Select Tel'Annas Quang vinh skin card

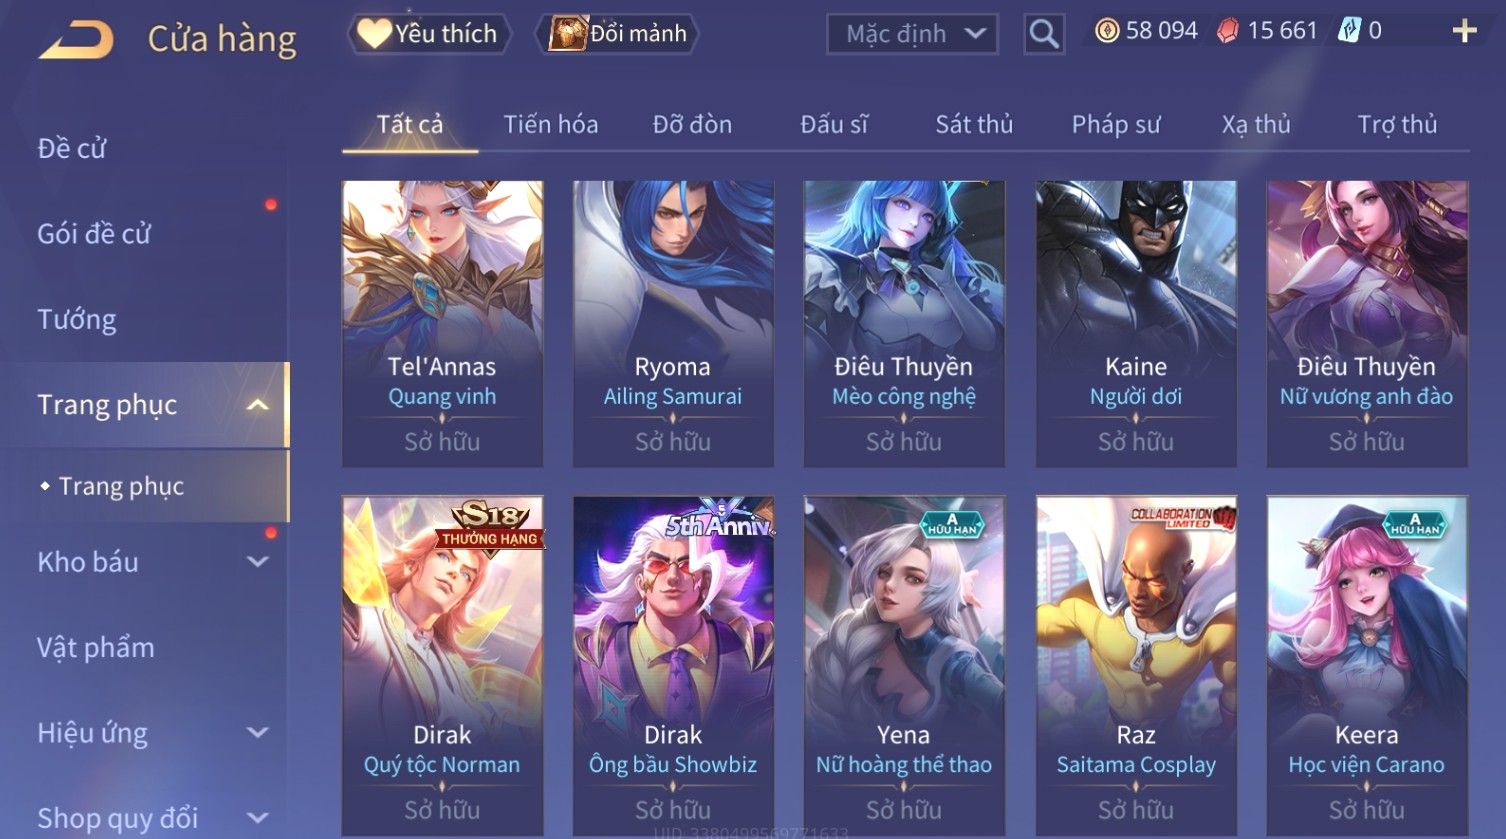click(x=442, y=324)
